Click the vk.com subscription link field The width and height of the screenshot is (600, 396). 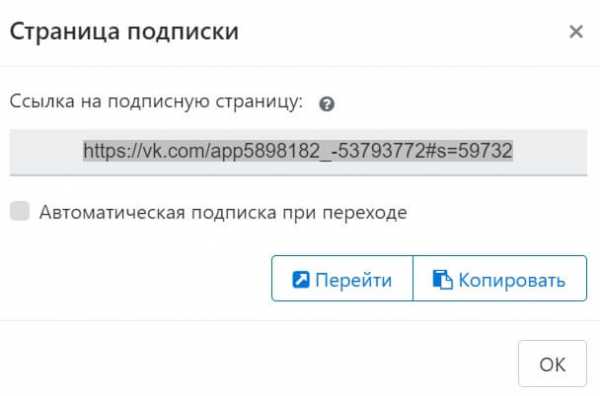(x=298, y=152)
